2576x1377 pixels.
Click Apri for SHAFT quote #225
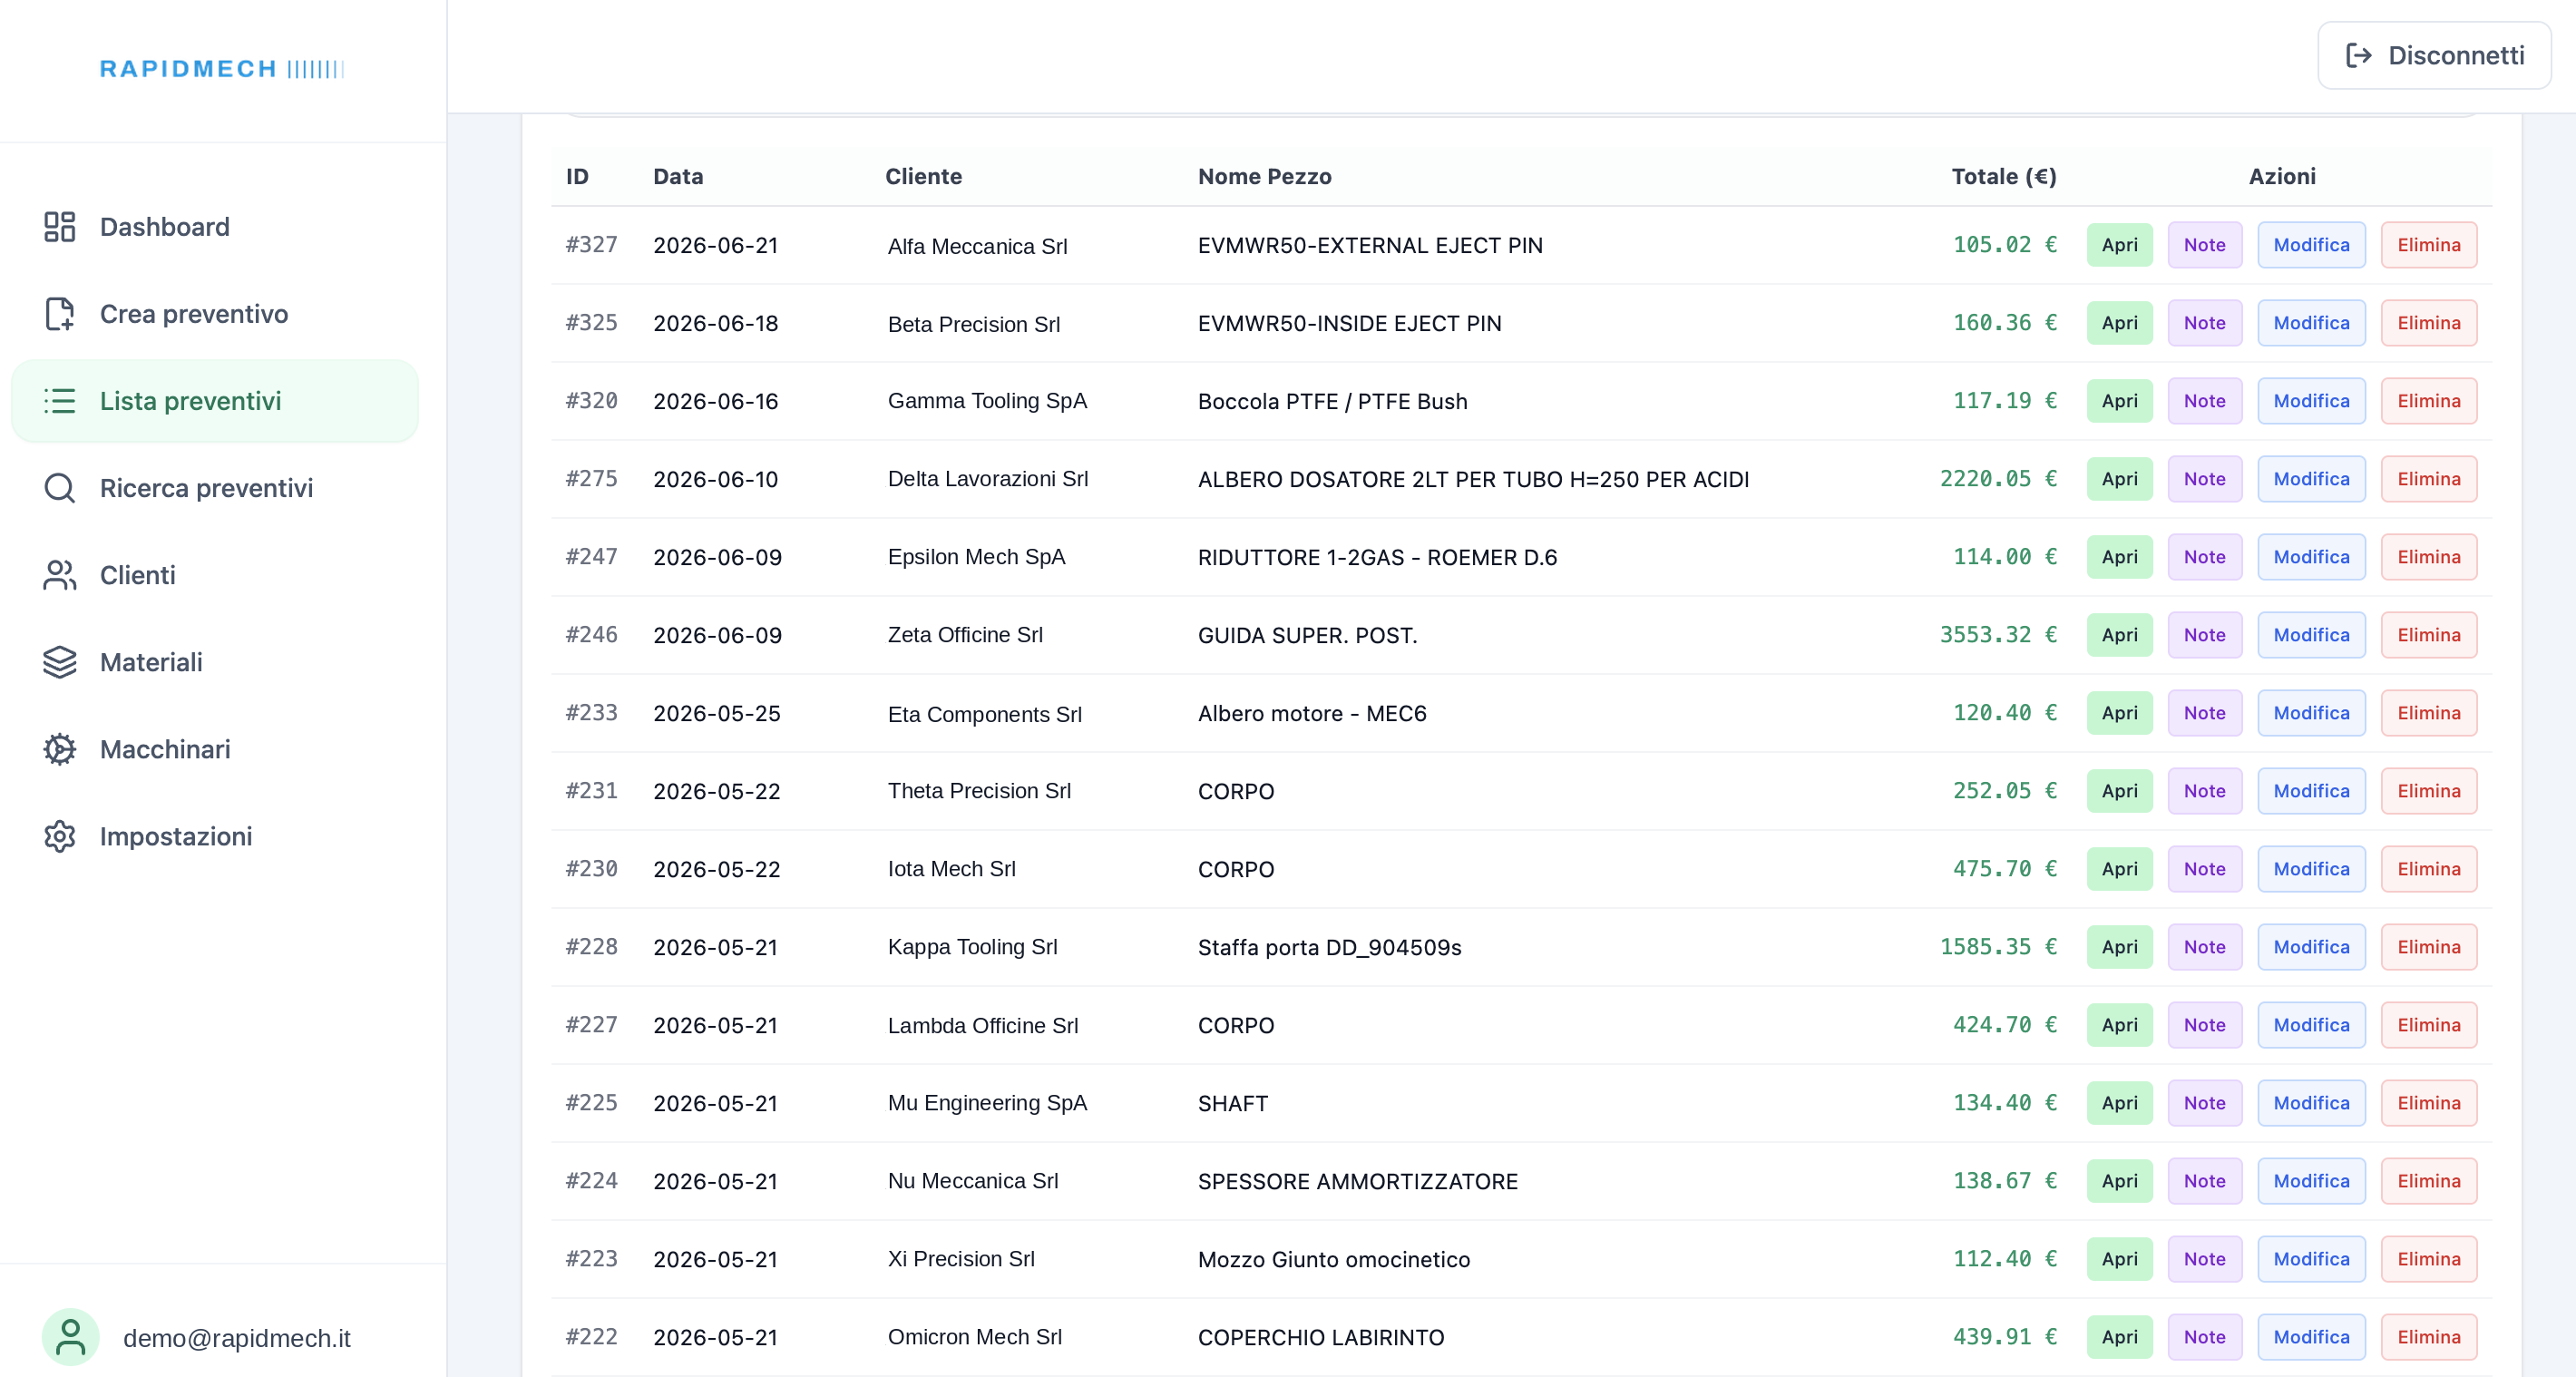[2119, 1103]
